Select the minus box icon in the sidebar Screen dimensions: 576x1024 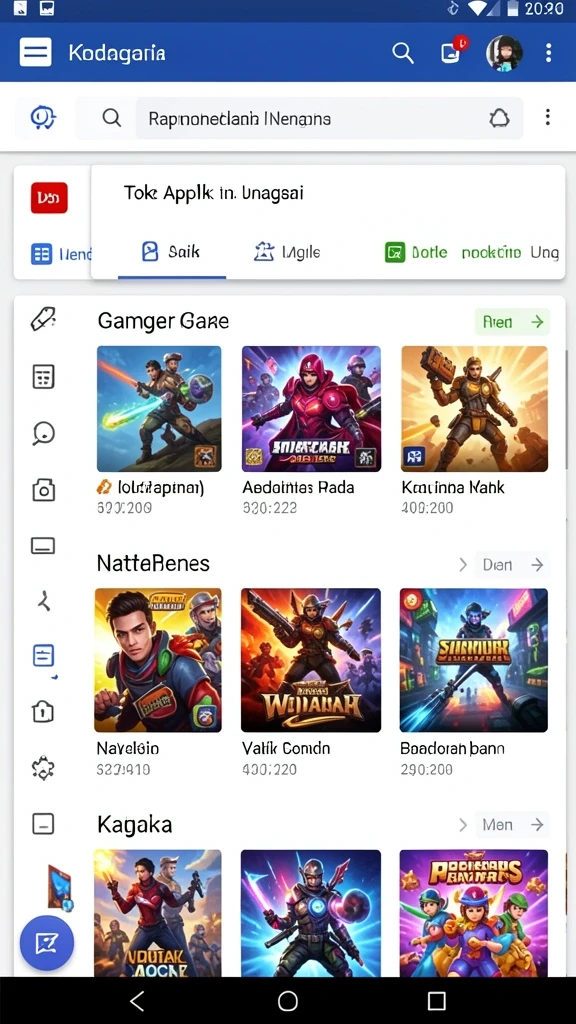tap(43, 824)
